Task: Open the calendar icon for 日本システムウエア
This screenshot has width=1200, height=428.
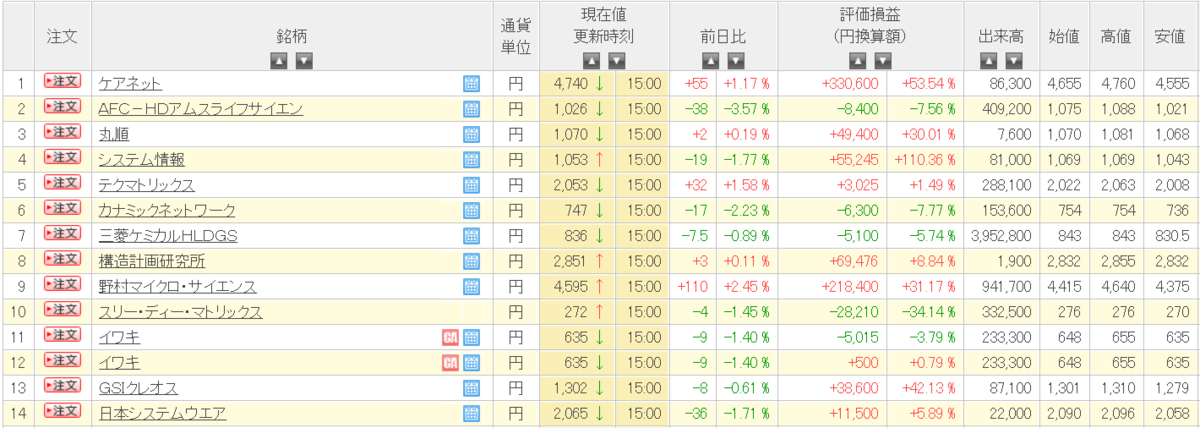Action: pos(472,413)
